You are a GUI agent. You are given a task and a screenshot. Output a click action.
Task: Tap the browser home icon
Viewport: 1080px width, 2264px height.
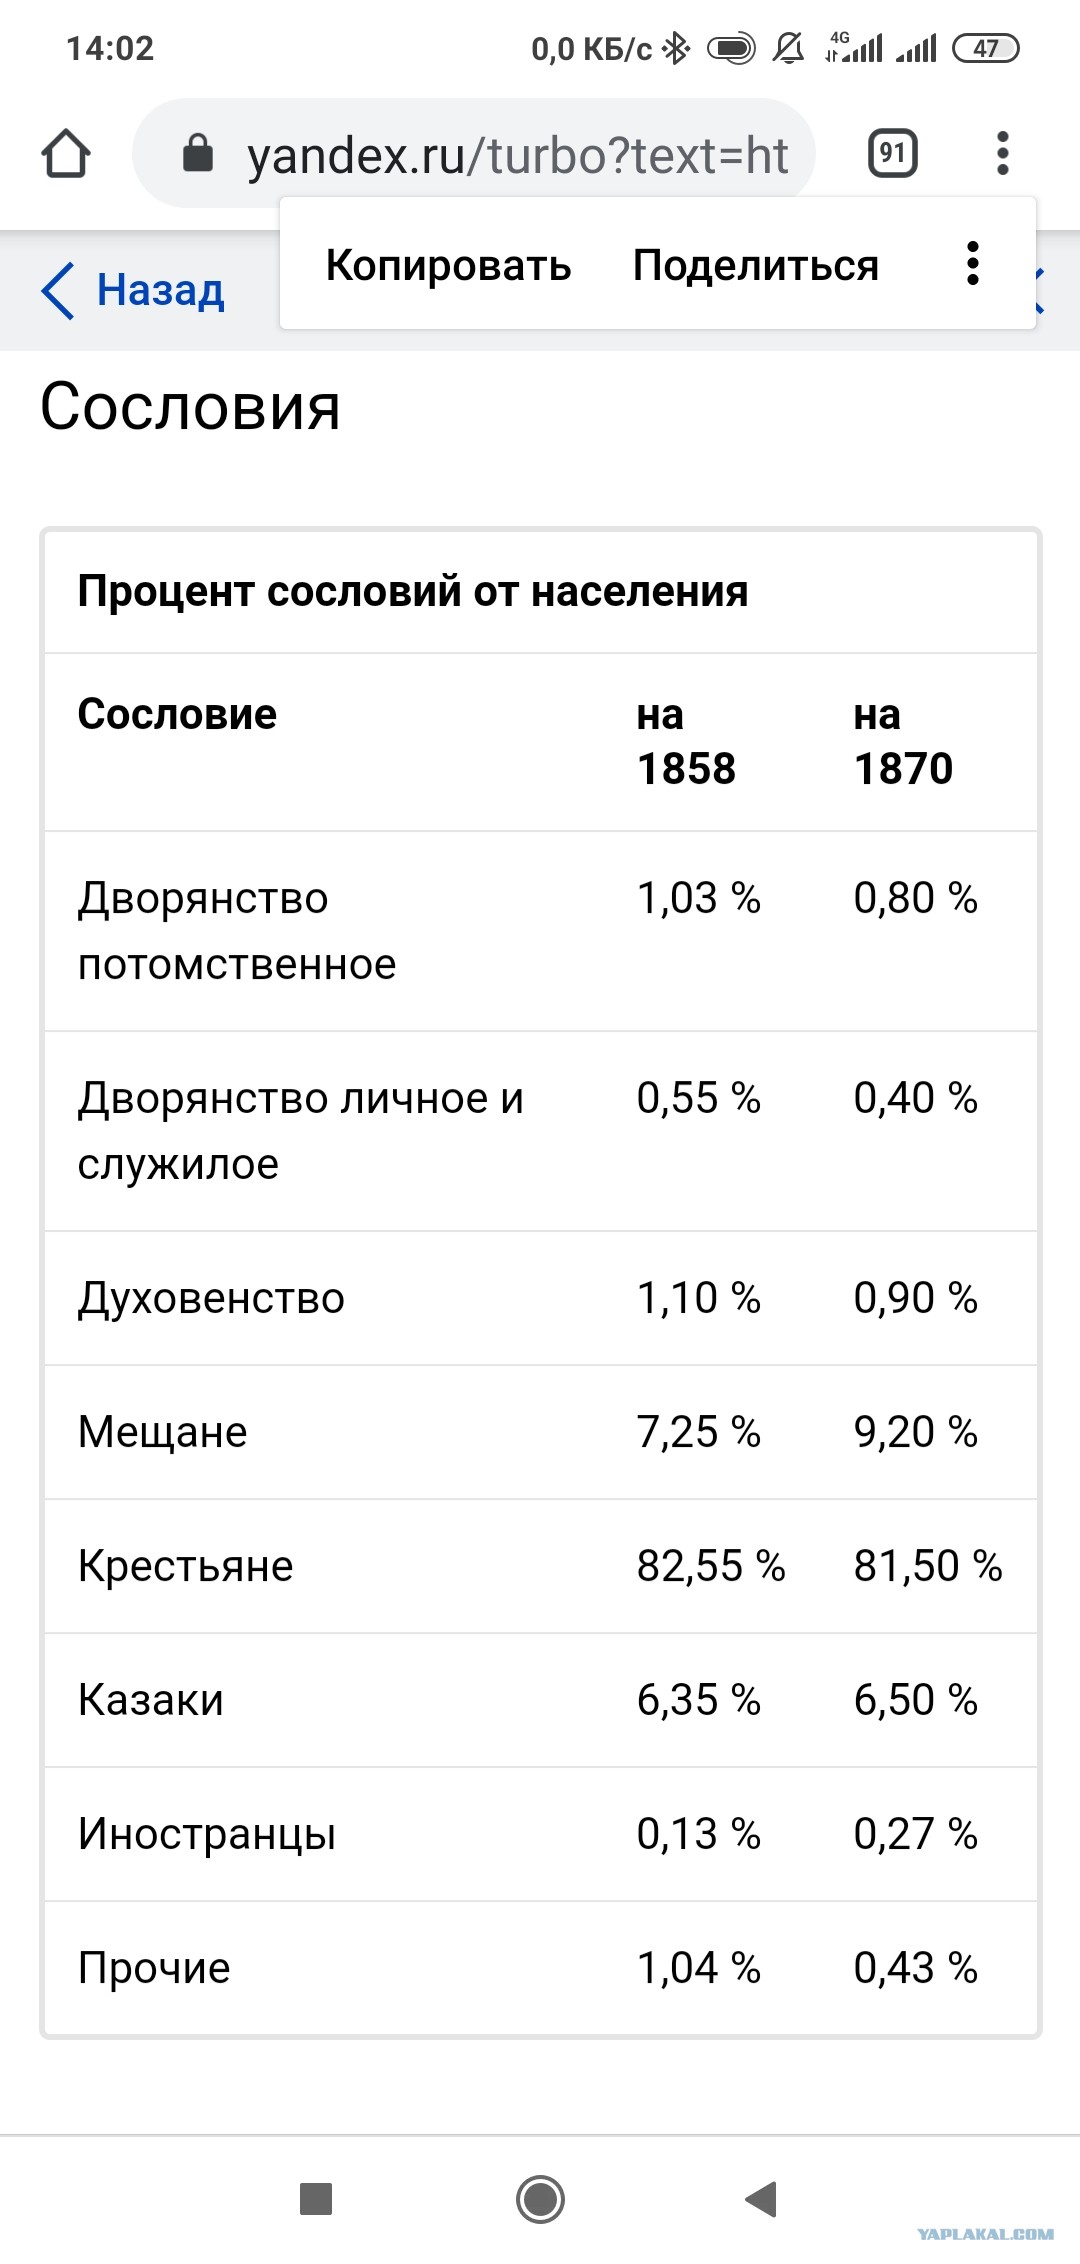pyautogui.click(x=66, y=154)
